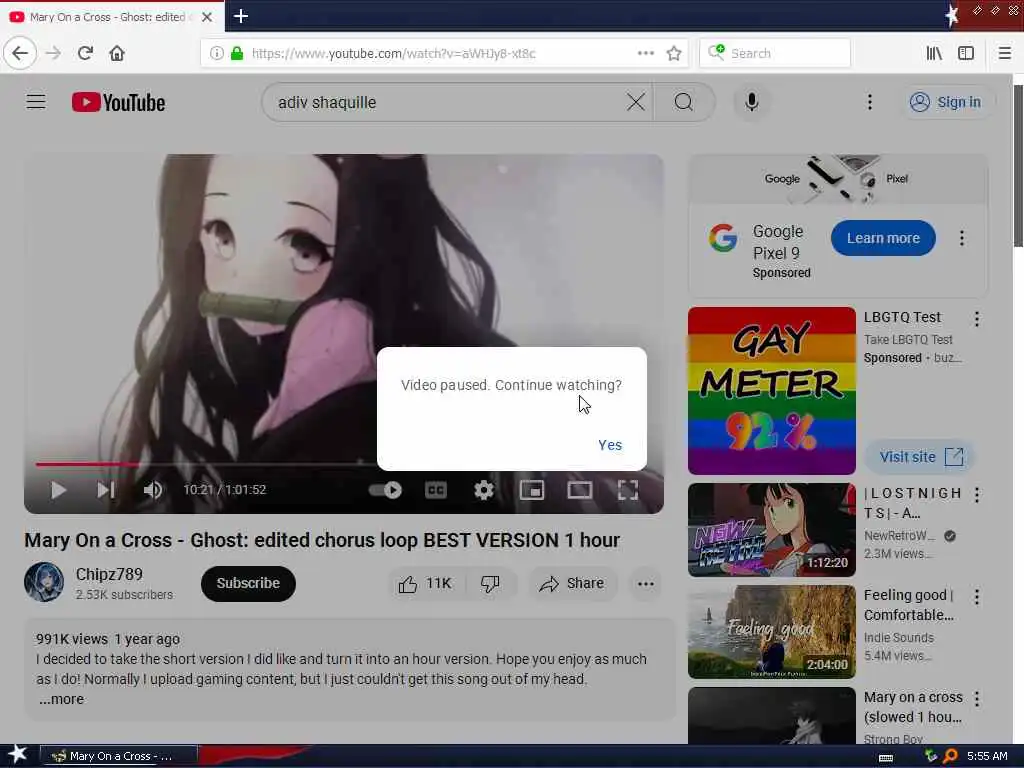Open the Gay Meter ad thumbnail

pyautogui.click(x=771, y=391)
